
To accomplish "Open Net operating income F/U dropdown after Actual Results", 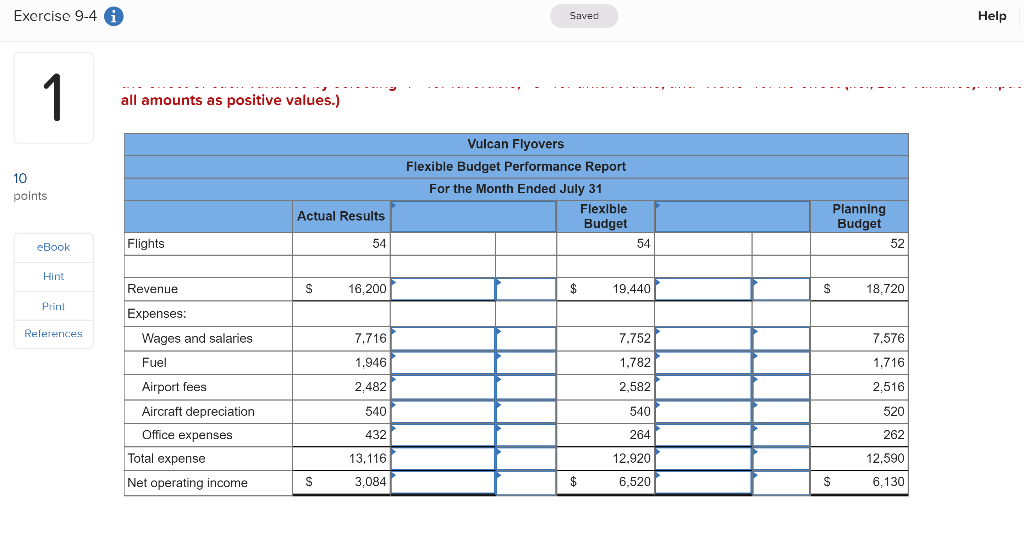I will coord(526,483).
